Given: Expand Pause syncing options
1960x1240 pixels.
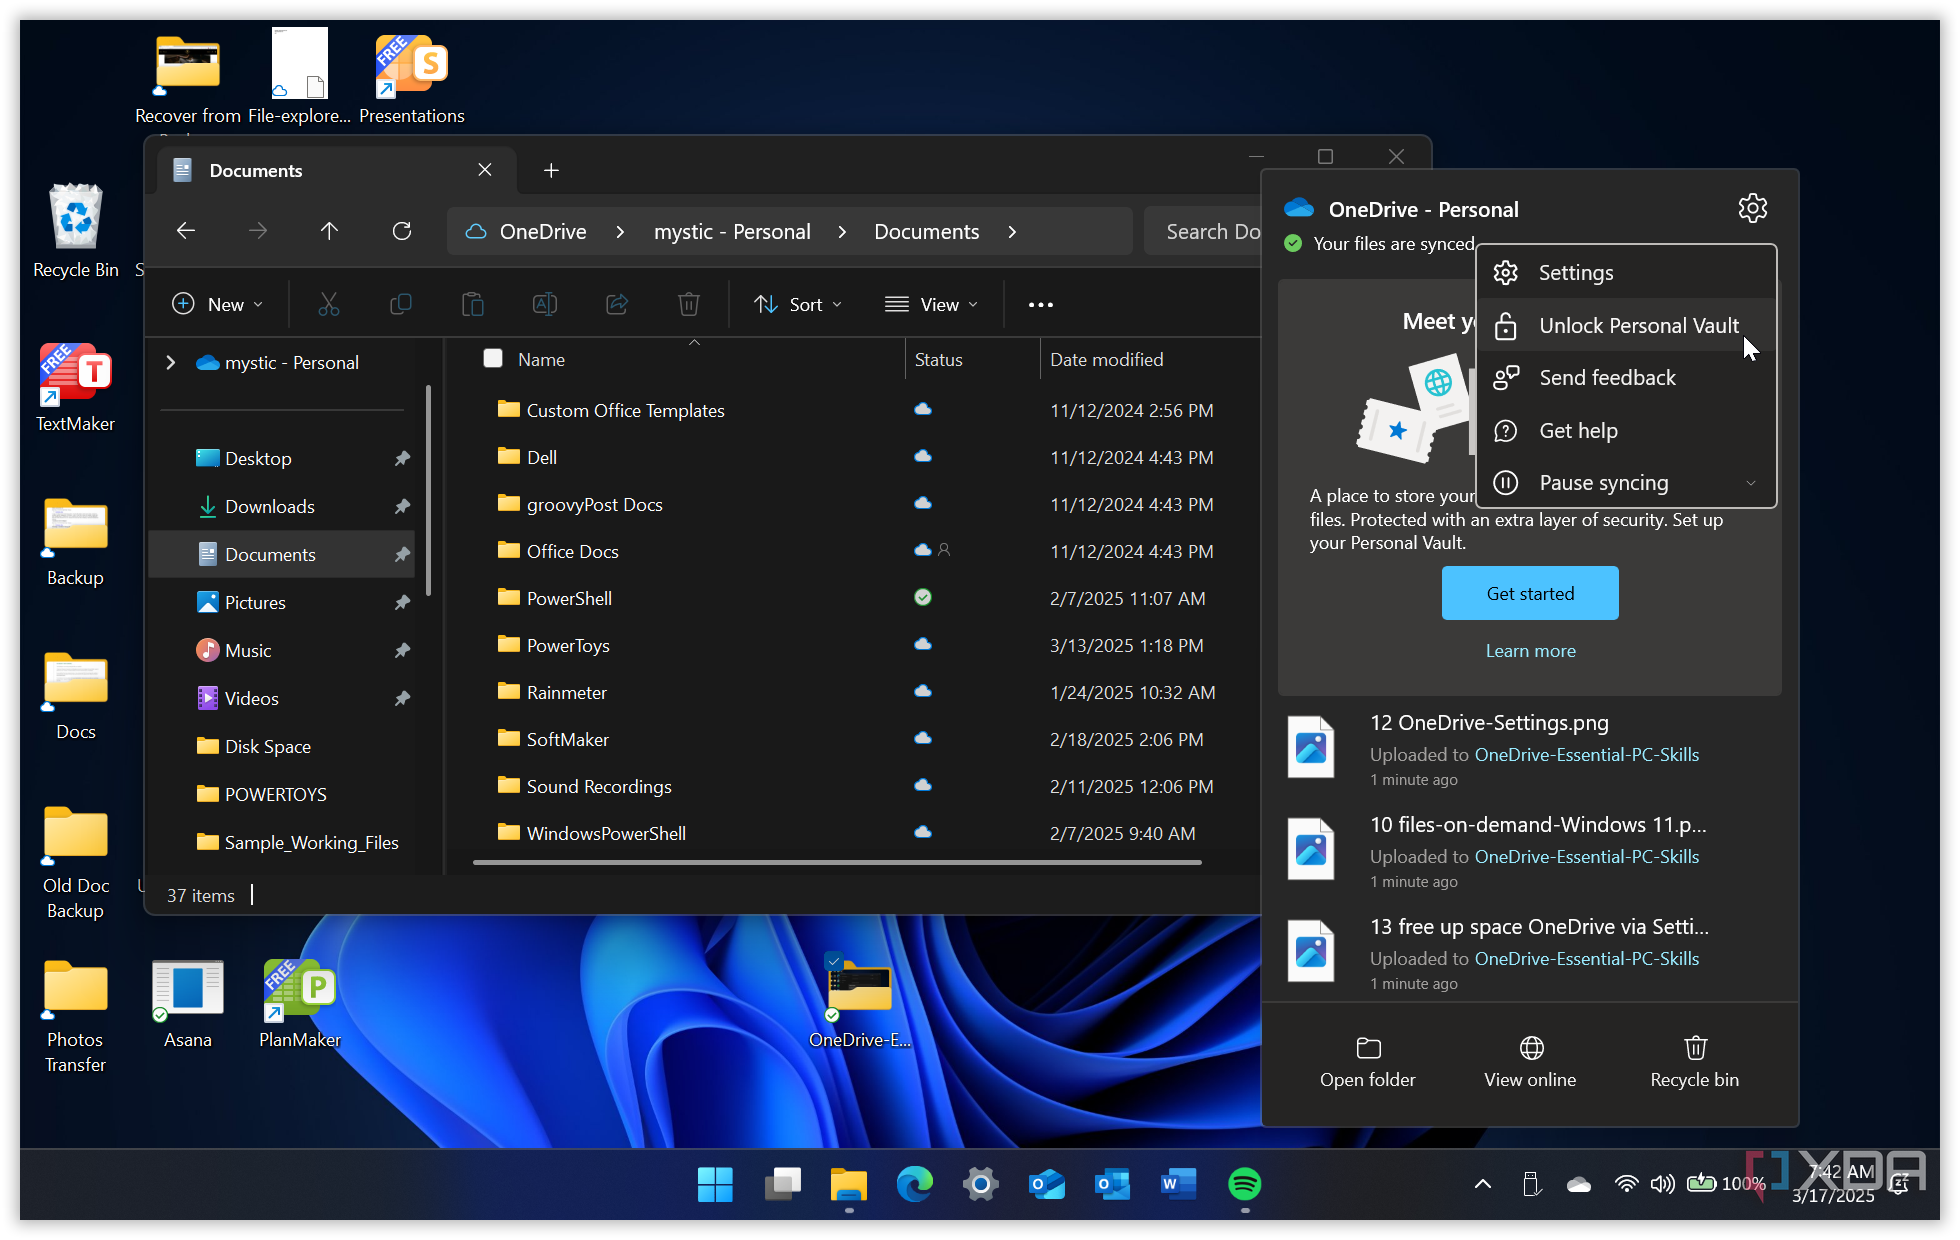Looking at the screenshot, I should pos(1751,483).
